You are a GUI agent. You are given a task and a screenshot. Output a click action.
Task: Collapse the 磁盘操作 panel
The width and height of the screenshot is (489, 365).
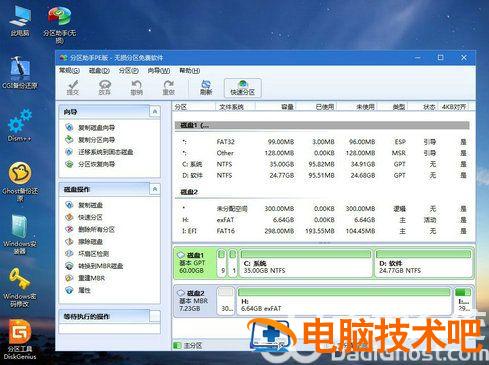tap(155, 189)
